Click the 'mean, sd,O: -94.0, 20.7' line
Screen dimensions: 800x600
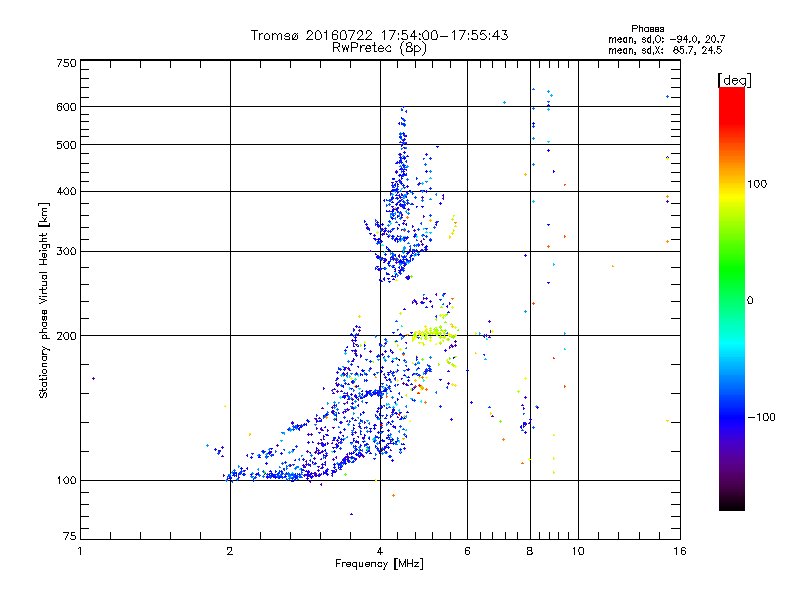(666, 39)
